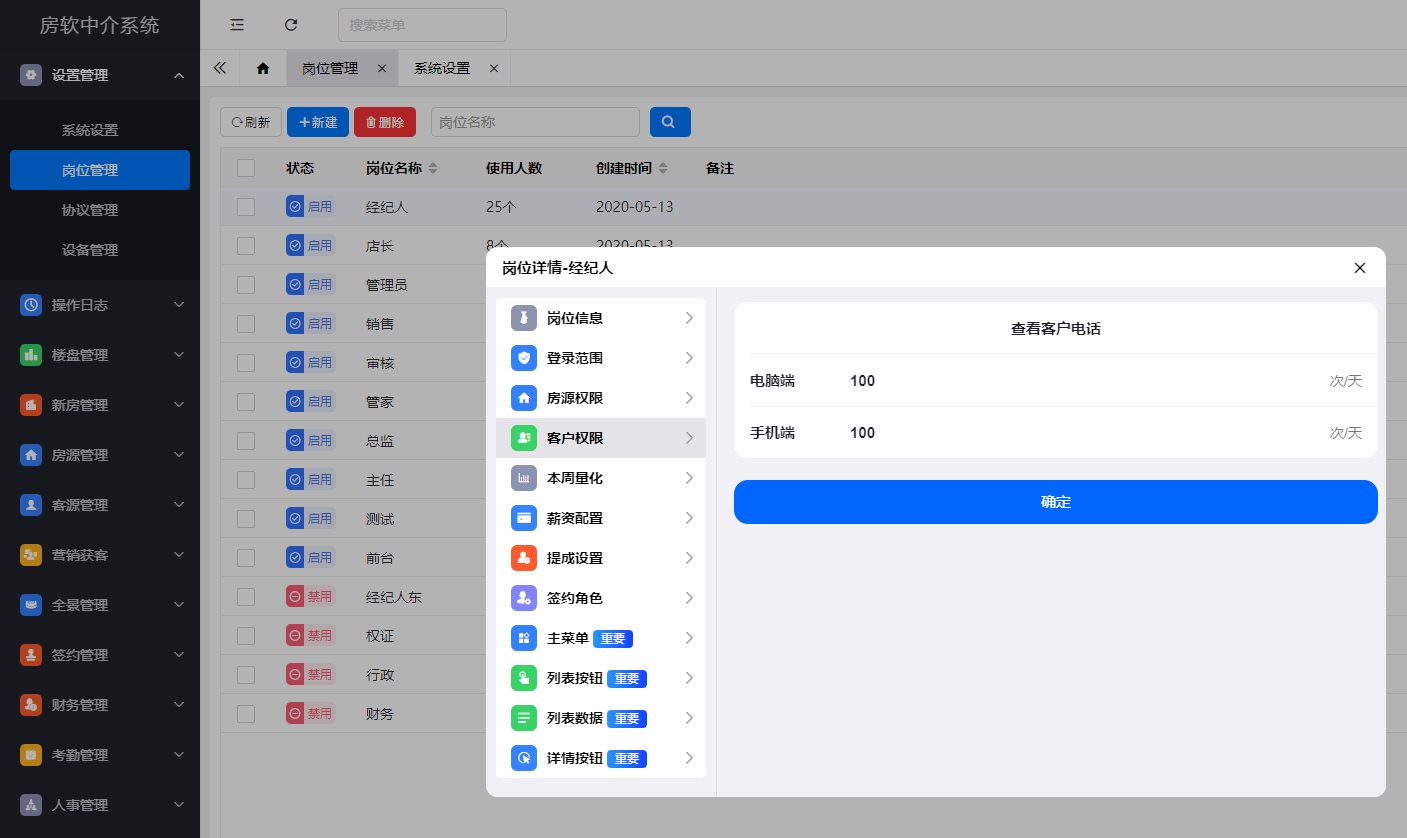1407x838 pixels.
Task: Click the 财务管理 icon in sidebar
Action: click(31, 705)
